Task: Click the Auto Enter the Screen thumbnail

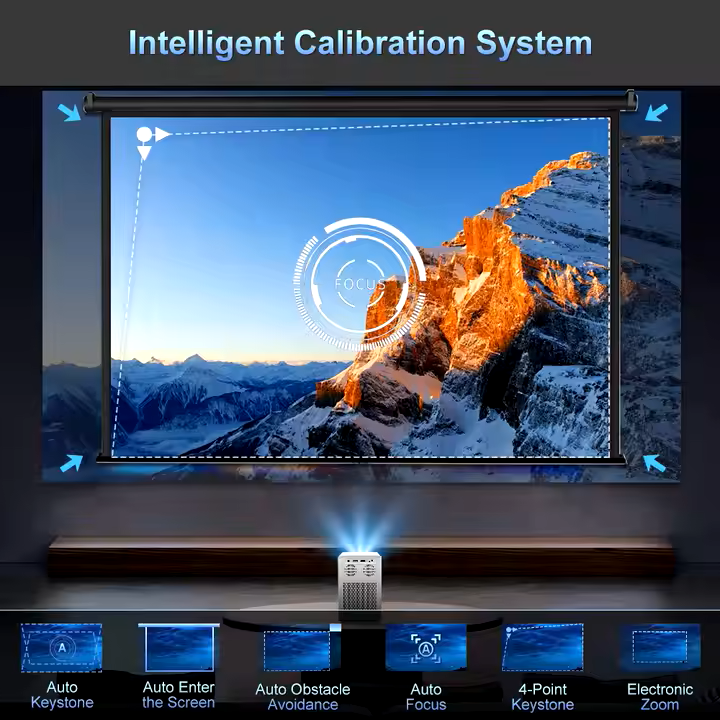Action: 178,647
